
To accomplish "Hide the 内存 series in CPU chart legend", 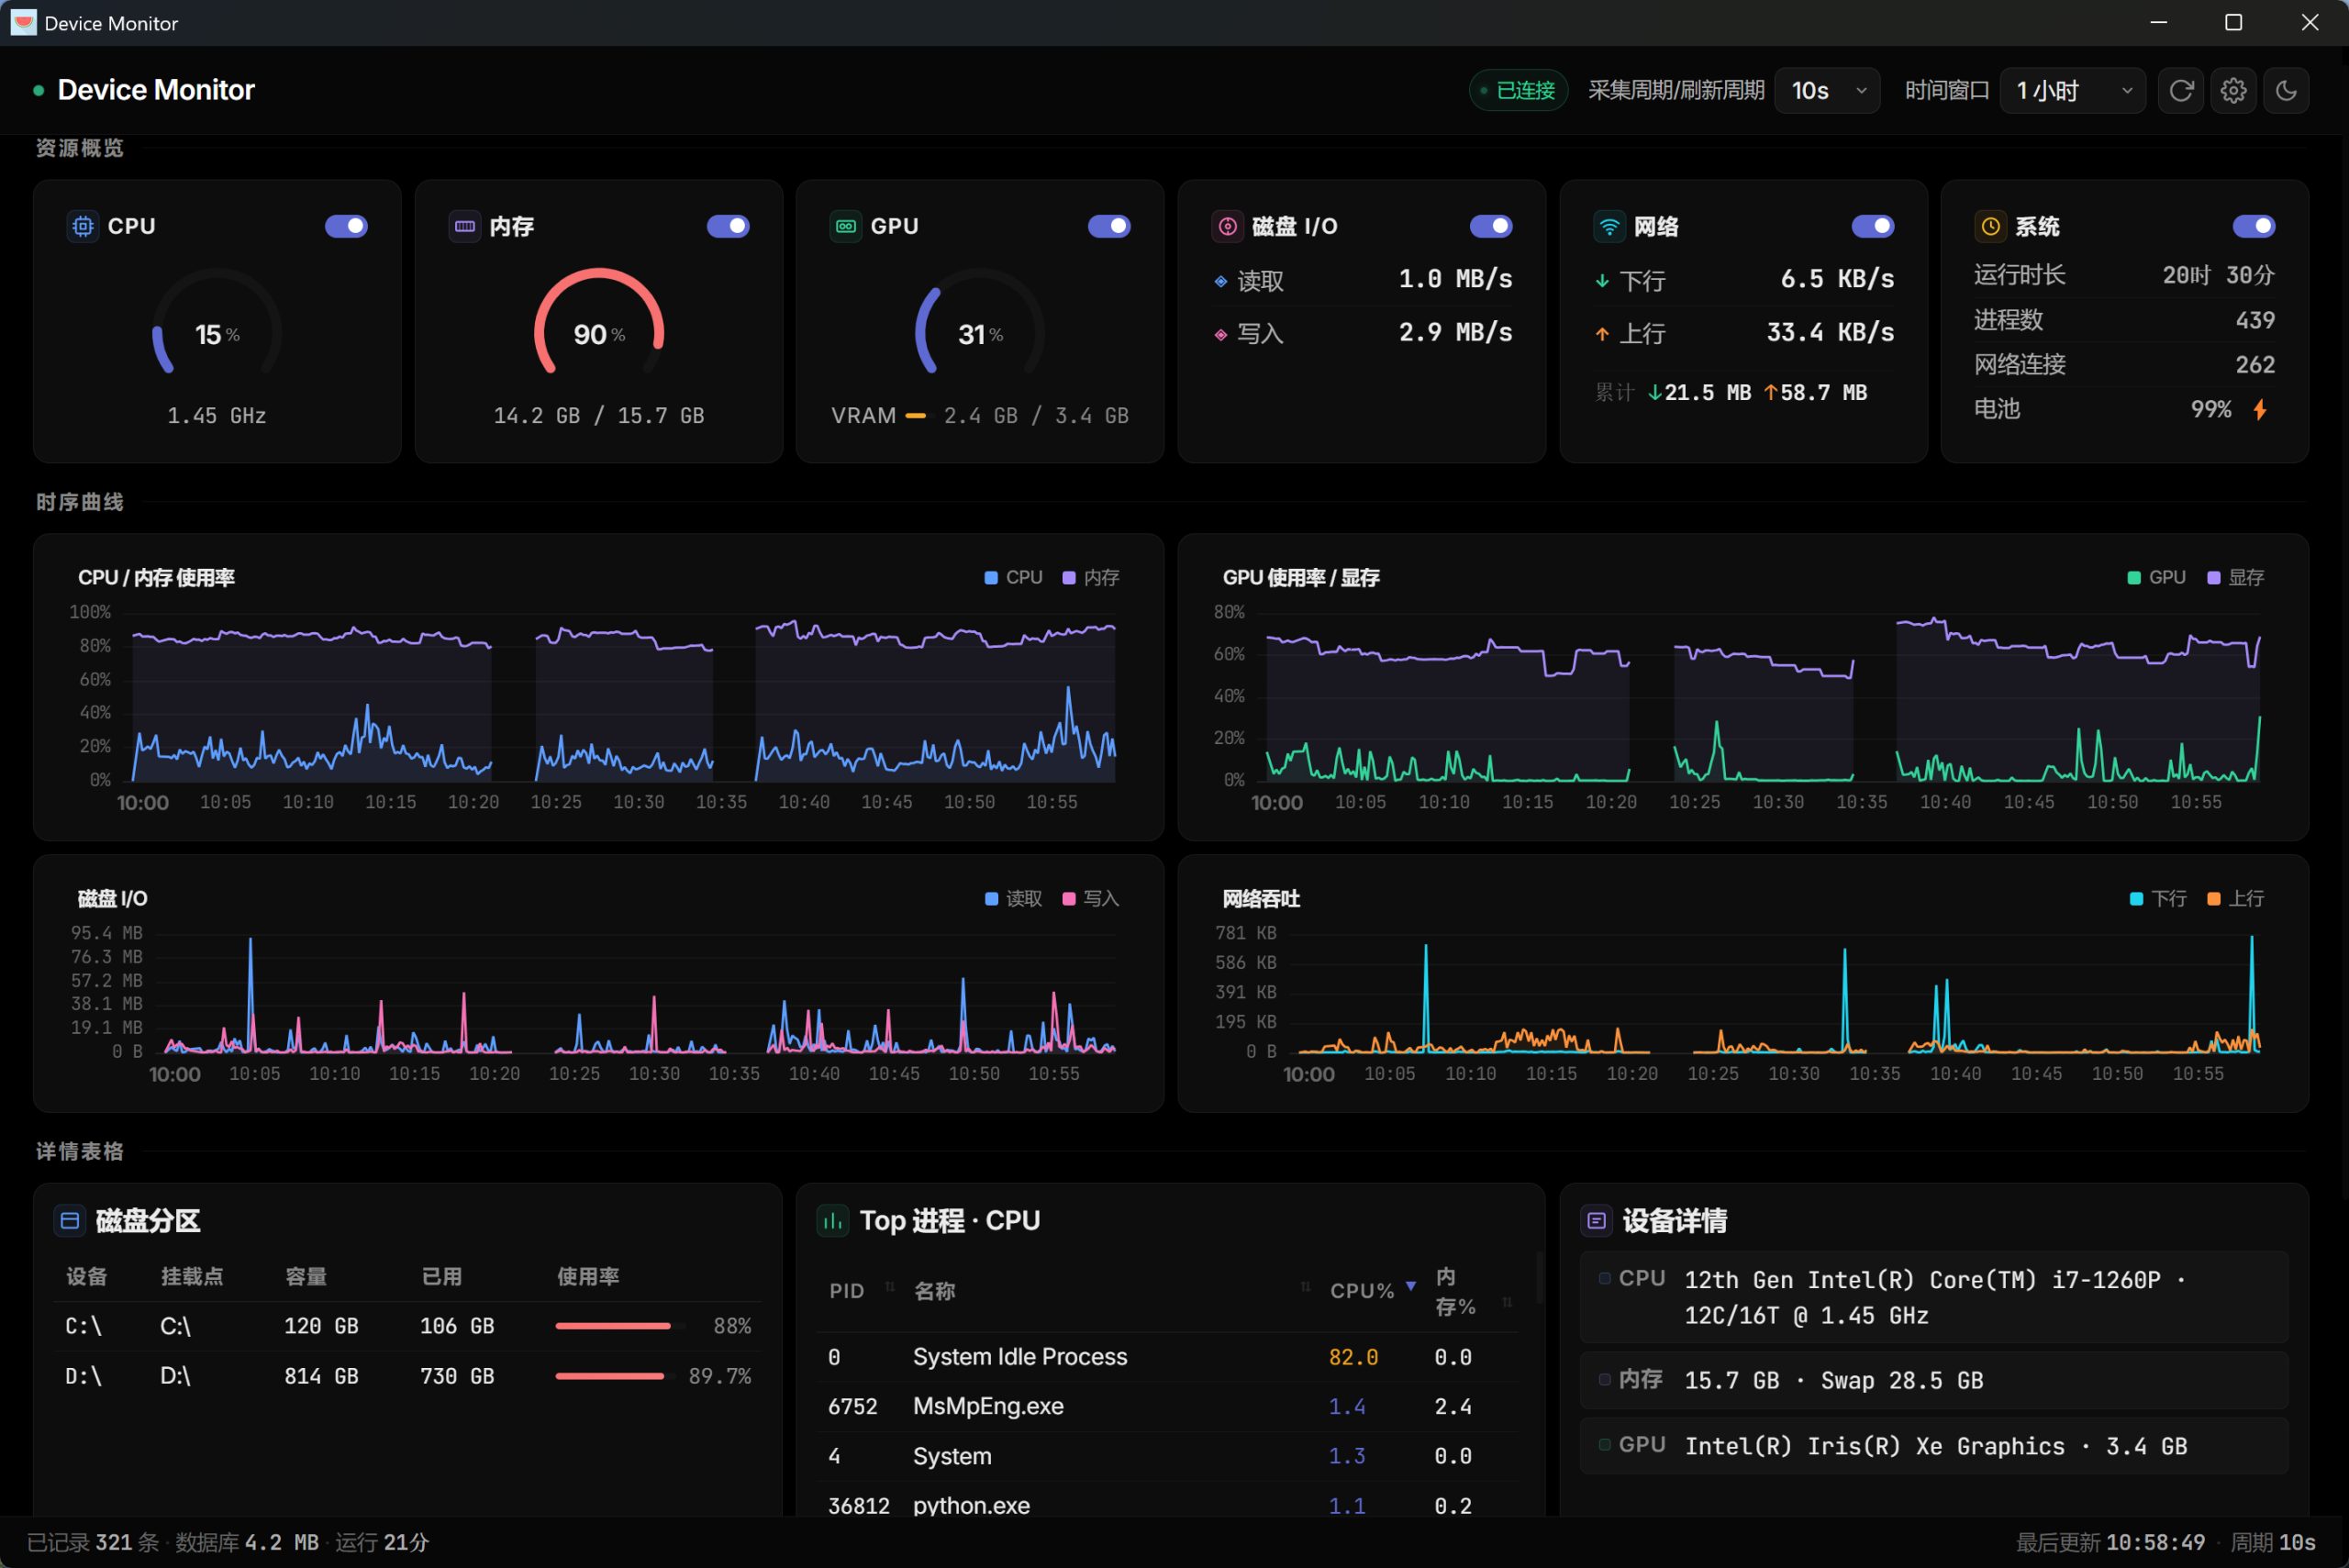I will pyautogui.click(x=1091, y=577).
